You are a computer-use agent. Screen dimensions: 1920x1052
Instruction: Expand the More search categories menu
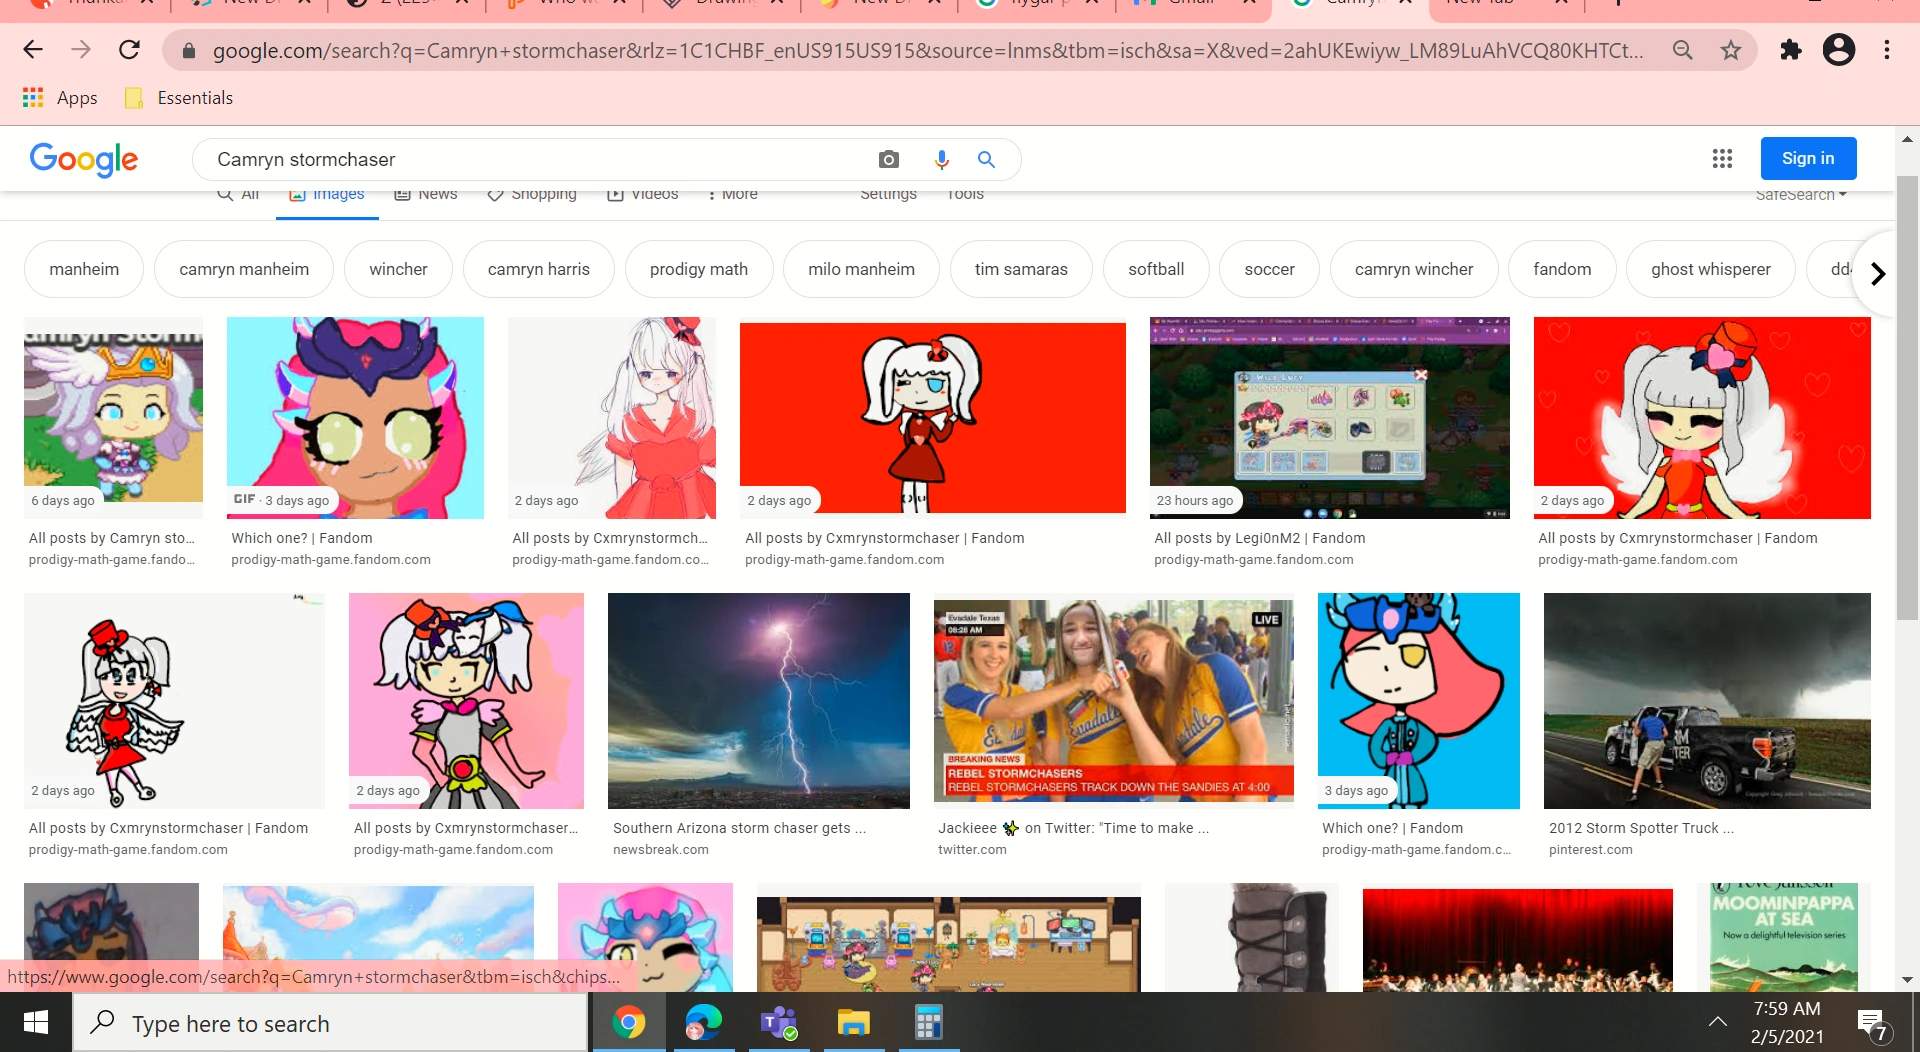pyautogui.click(x=733, y=194)
